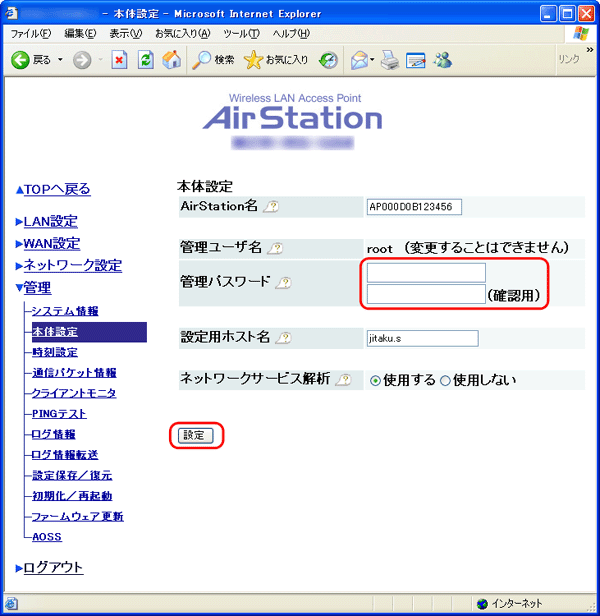Refresh the page using green arrows icon
The width and height of the screenshot is (600, 616).
point(145,60)
